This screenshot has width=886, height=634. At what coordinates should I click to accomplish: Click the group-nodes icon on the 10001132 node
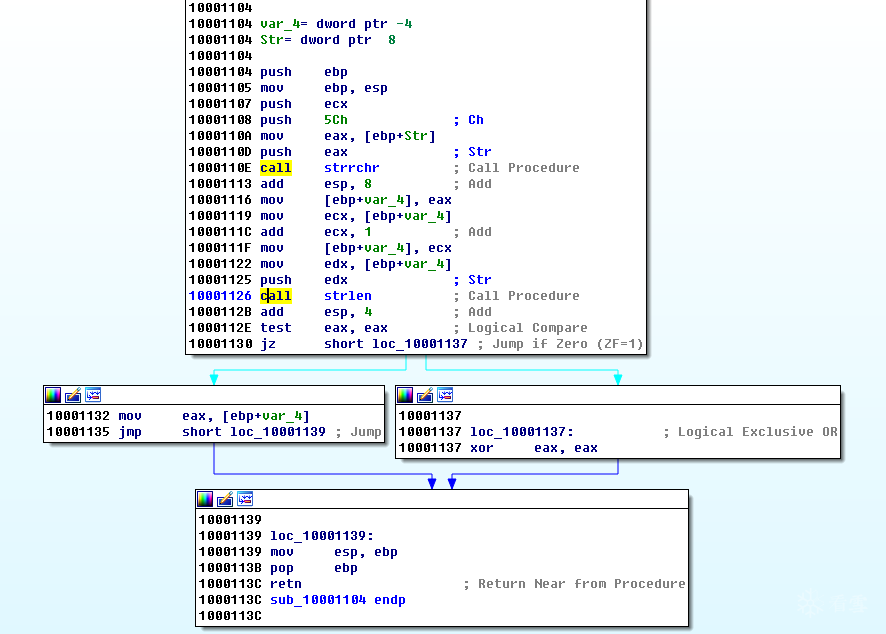[93, 395]
